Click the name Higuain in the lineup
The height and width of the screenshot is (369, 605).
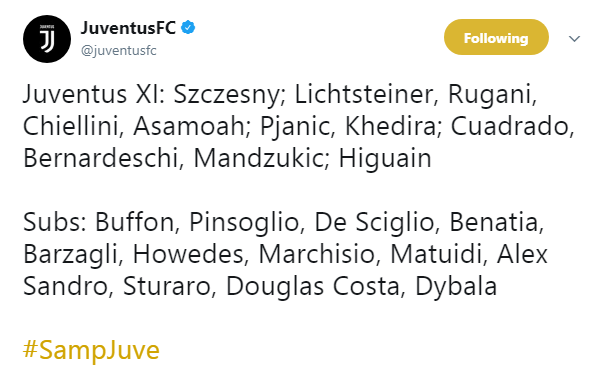click(x=385, y=158)
